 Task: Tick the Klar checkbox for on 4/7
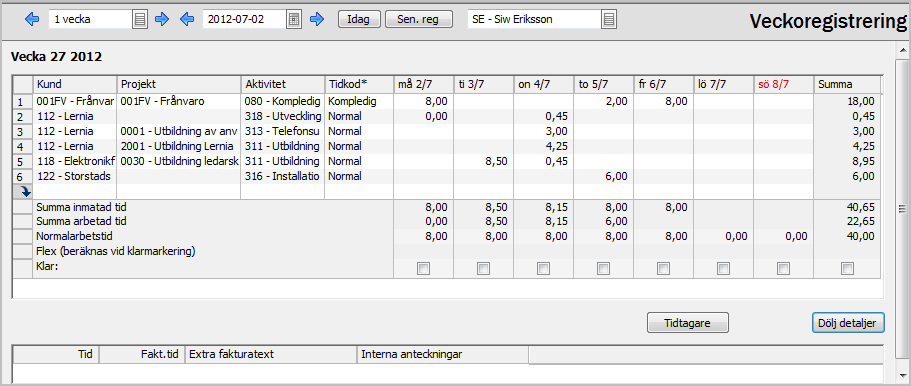(x=543, y=268)
